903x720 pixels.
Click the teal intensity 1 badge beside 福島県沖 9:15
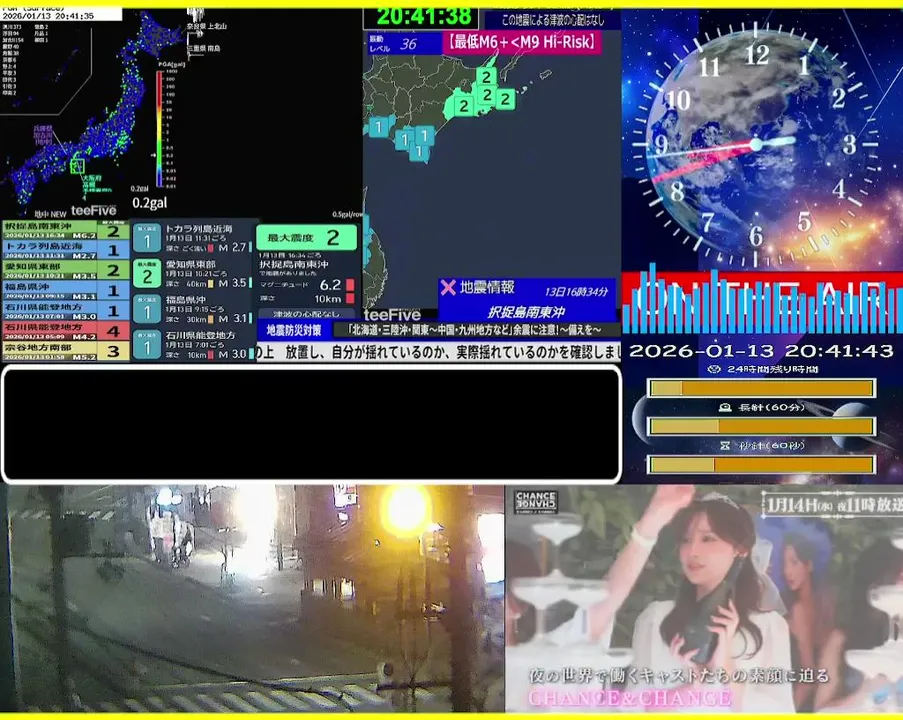click(147, 310)
